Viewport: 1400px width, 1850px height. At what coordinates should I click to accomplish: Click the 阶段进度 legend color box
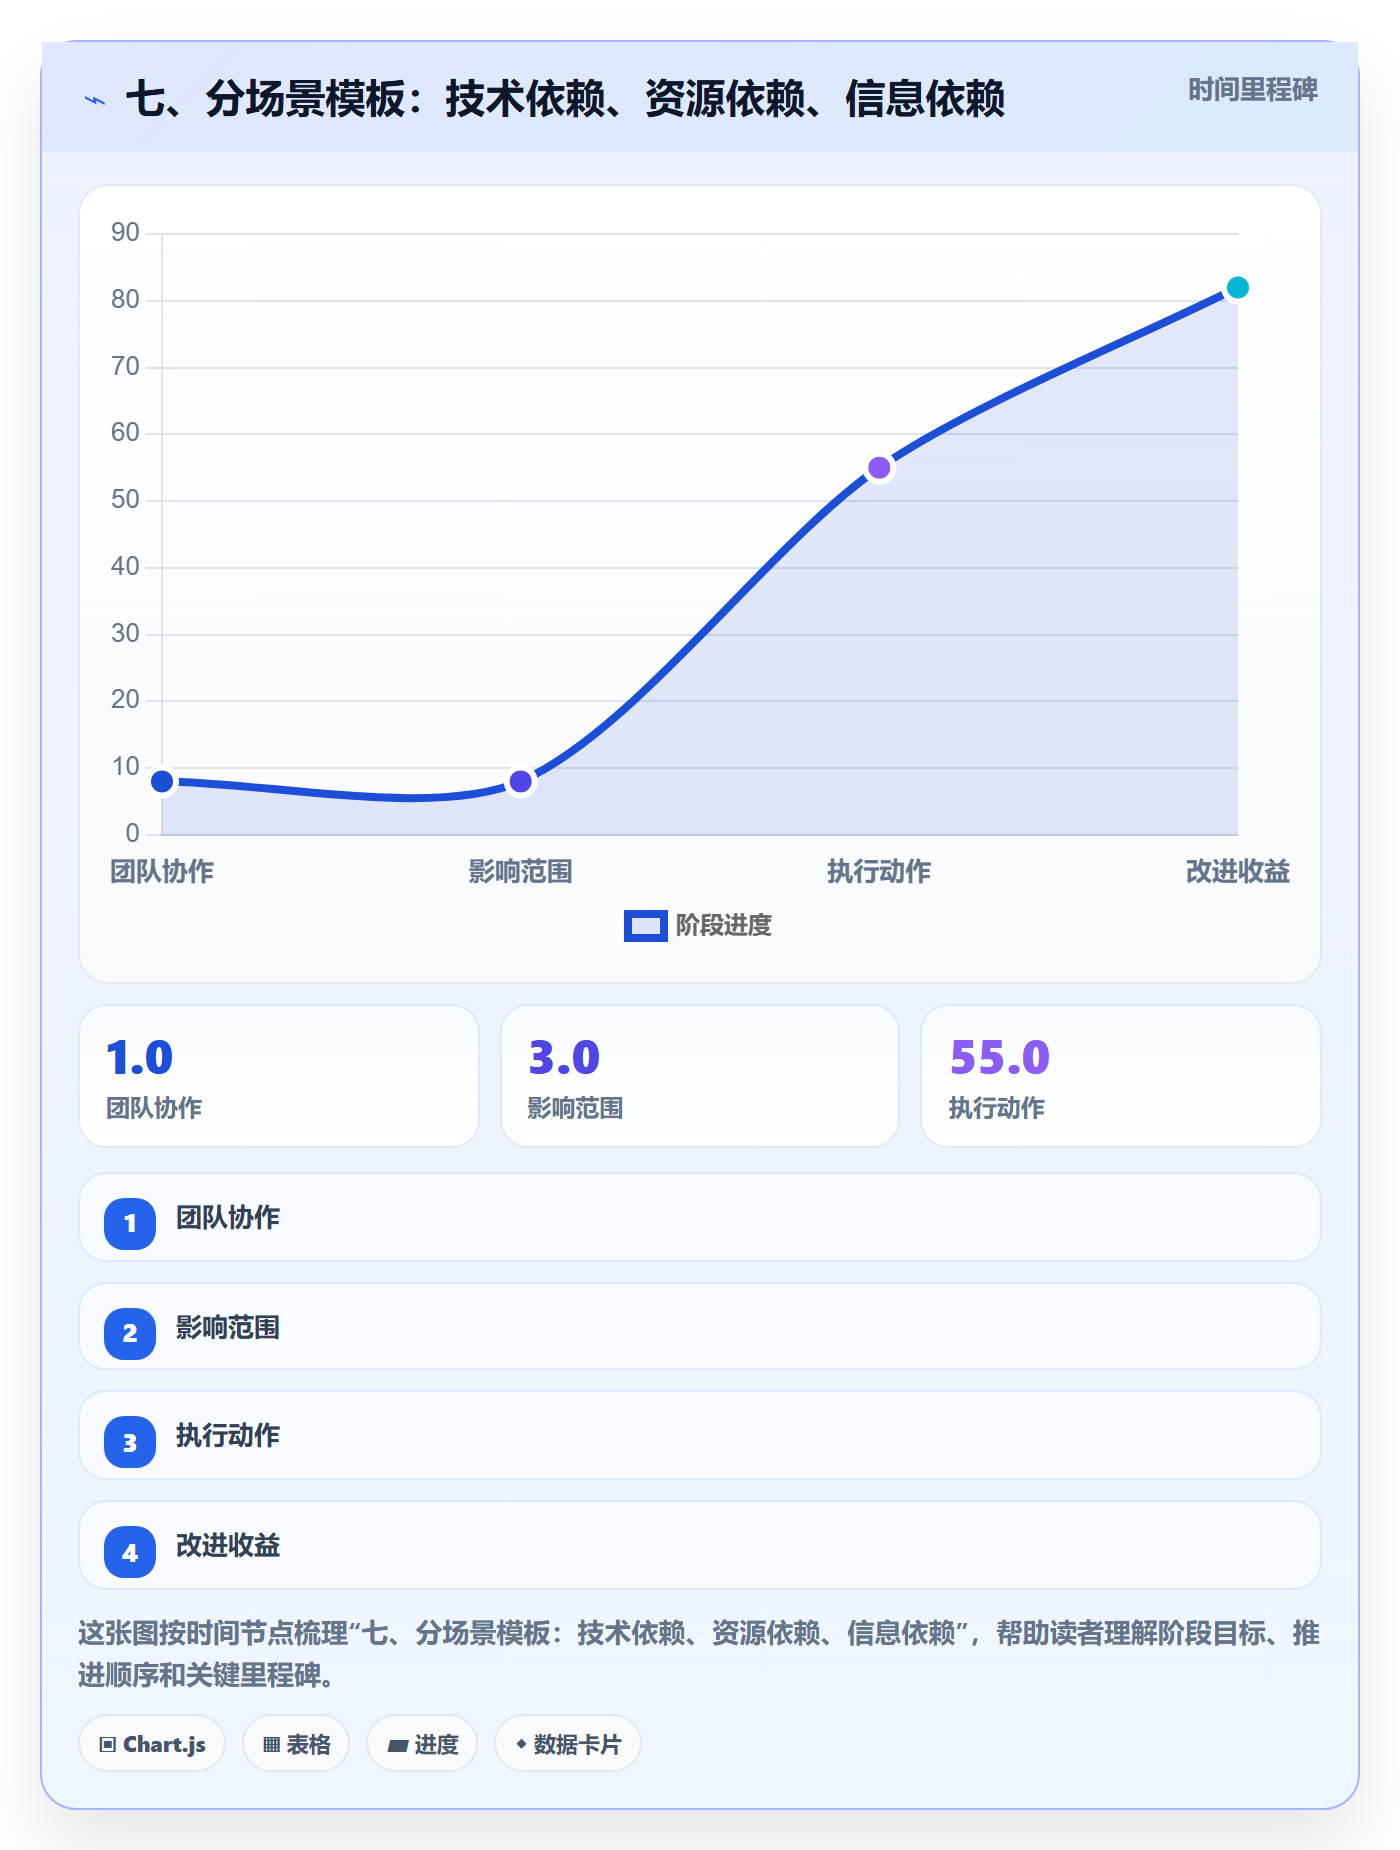click(645, 926)
